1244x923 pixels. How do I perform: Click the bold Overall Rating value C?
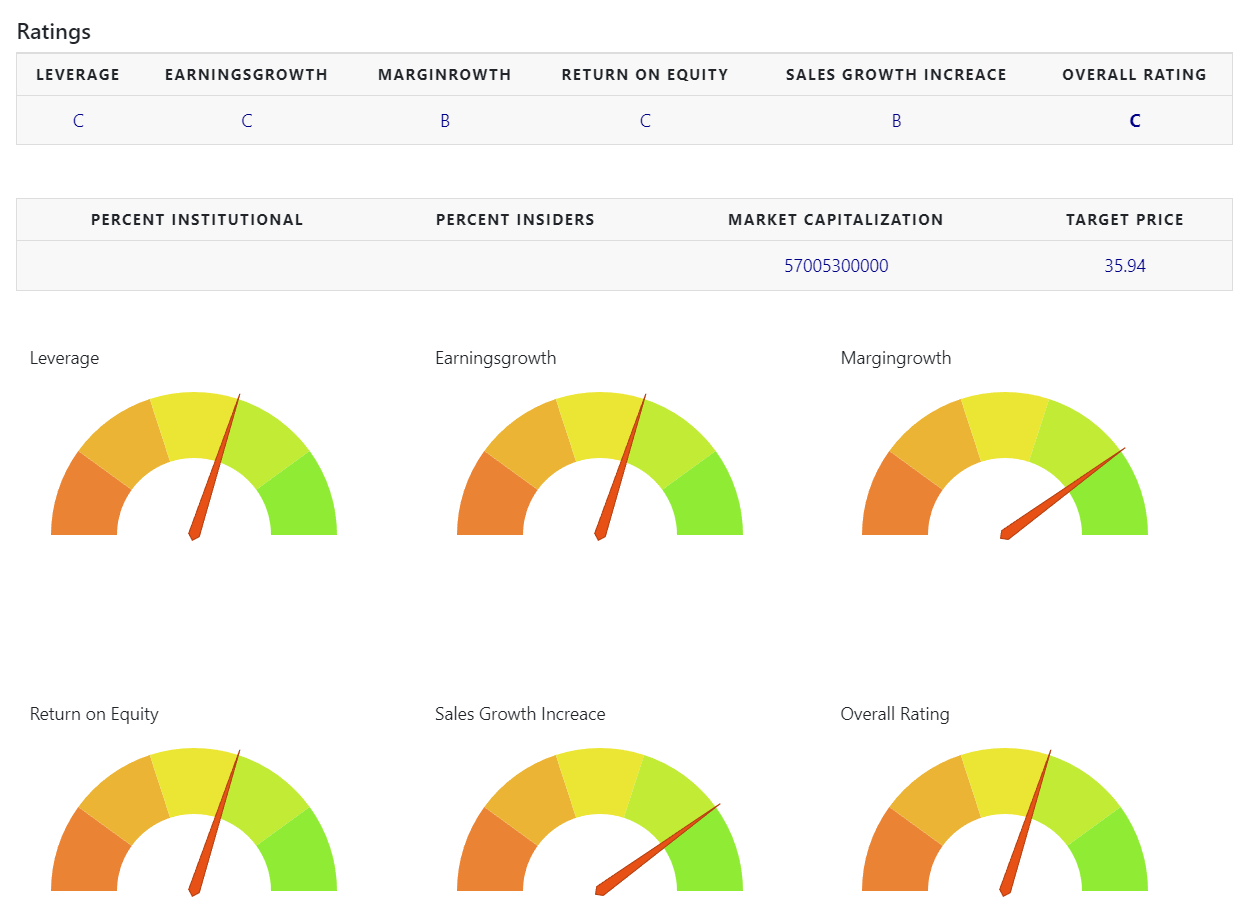click(1134, 121)
